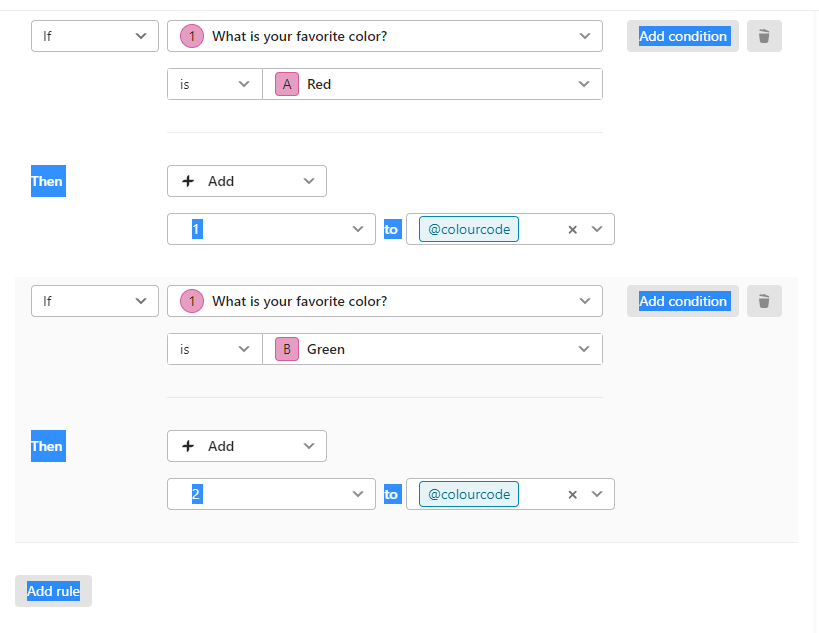Delete the first rule with trash icon
Screen dimensions: 819x633
tap(764, 36)
